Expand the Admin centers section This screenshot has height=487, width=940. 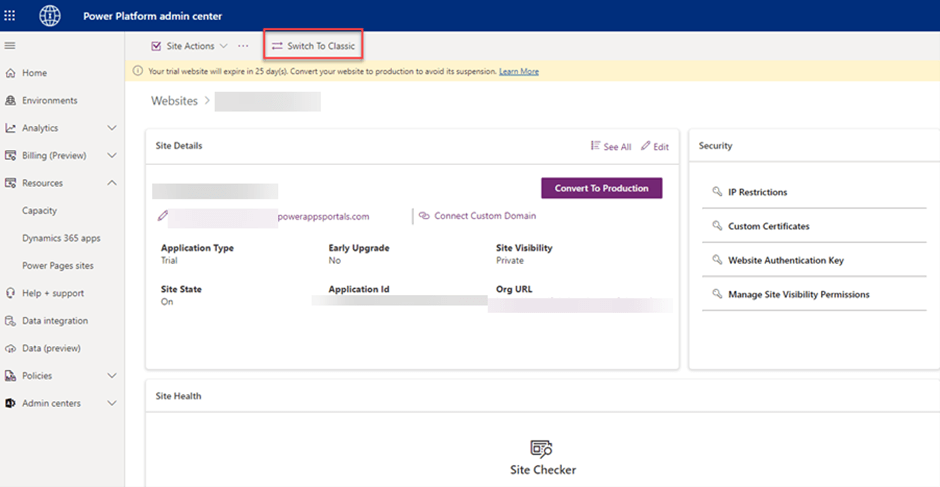(x=112, y=403)
